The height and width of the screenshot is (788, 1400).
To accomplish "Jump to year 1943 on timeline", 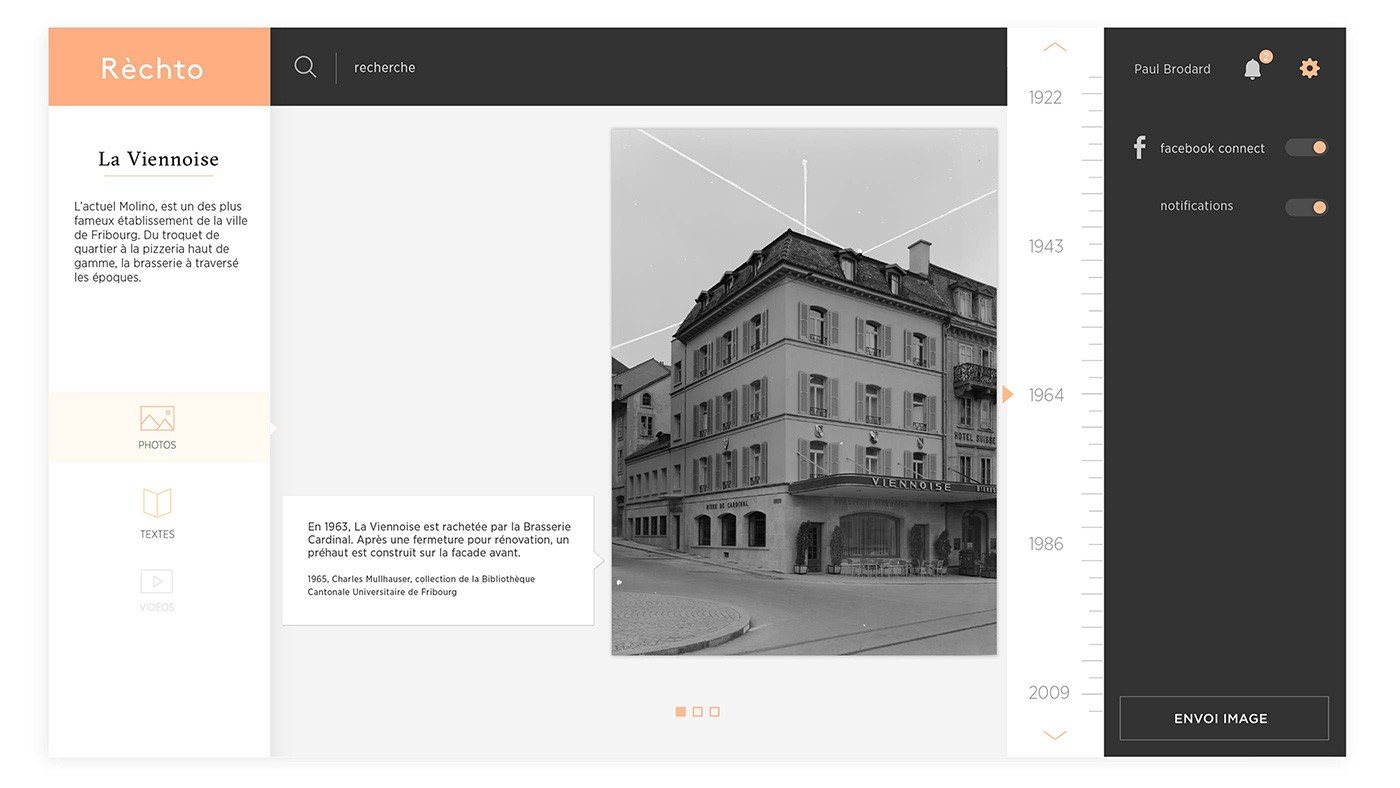I will tap(1046, 246).
